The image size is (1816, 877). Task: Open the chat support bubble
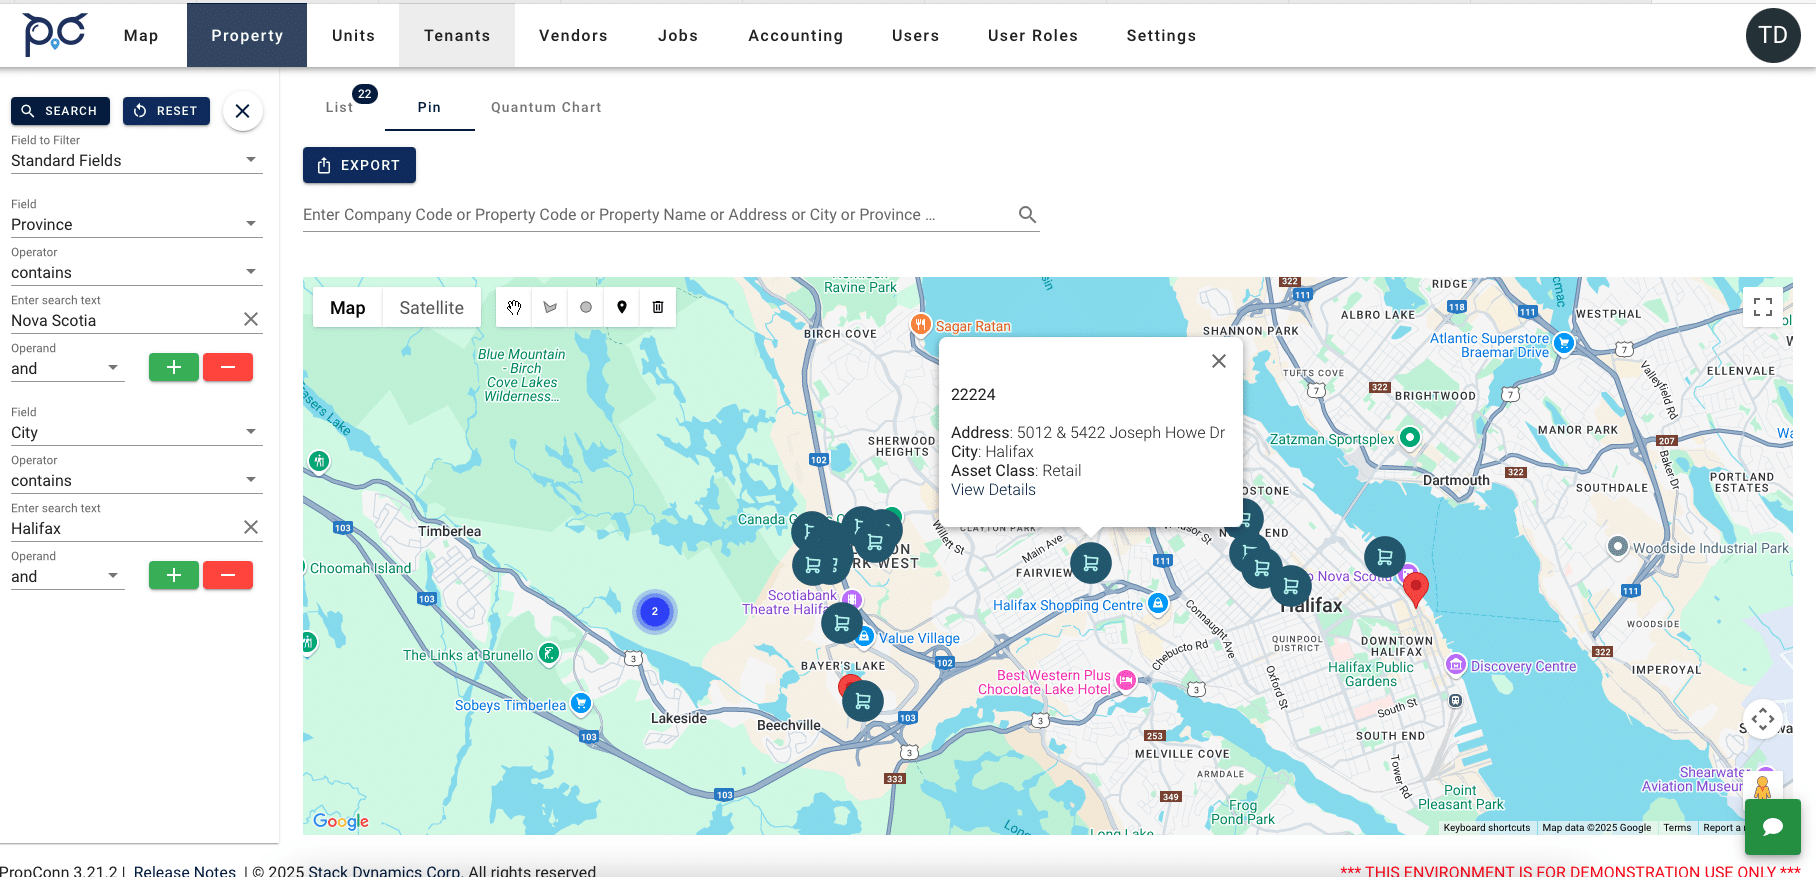point(1772,826)
